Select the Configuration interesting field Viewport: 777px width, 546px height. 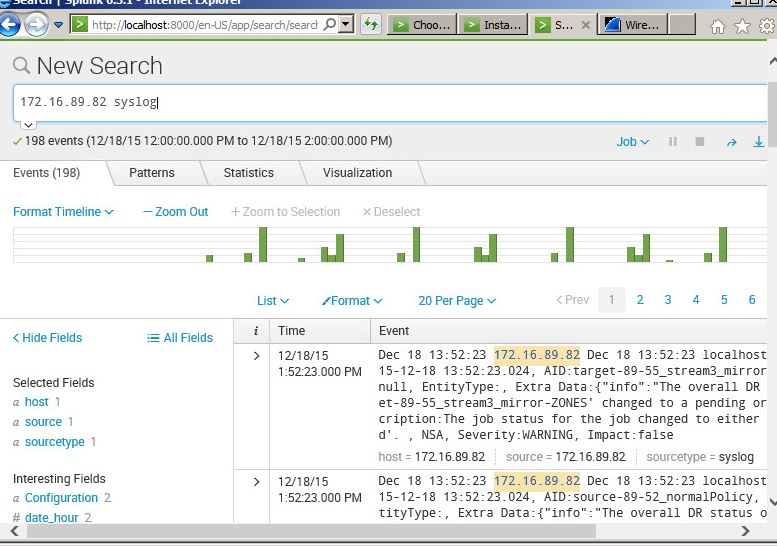click(x=61, y=498)
